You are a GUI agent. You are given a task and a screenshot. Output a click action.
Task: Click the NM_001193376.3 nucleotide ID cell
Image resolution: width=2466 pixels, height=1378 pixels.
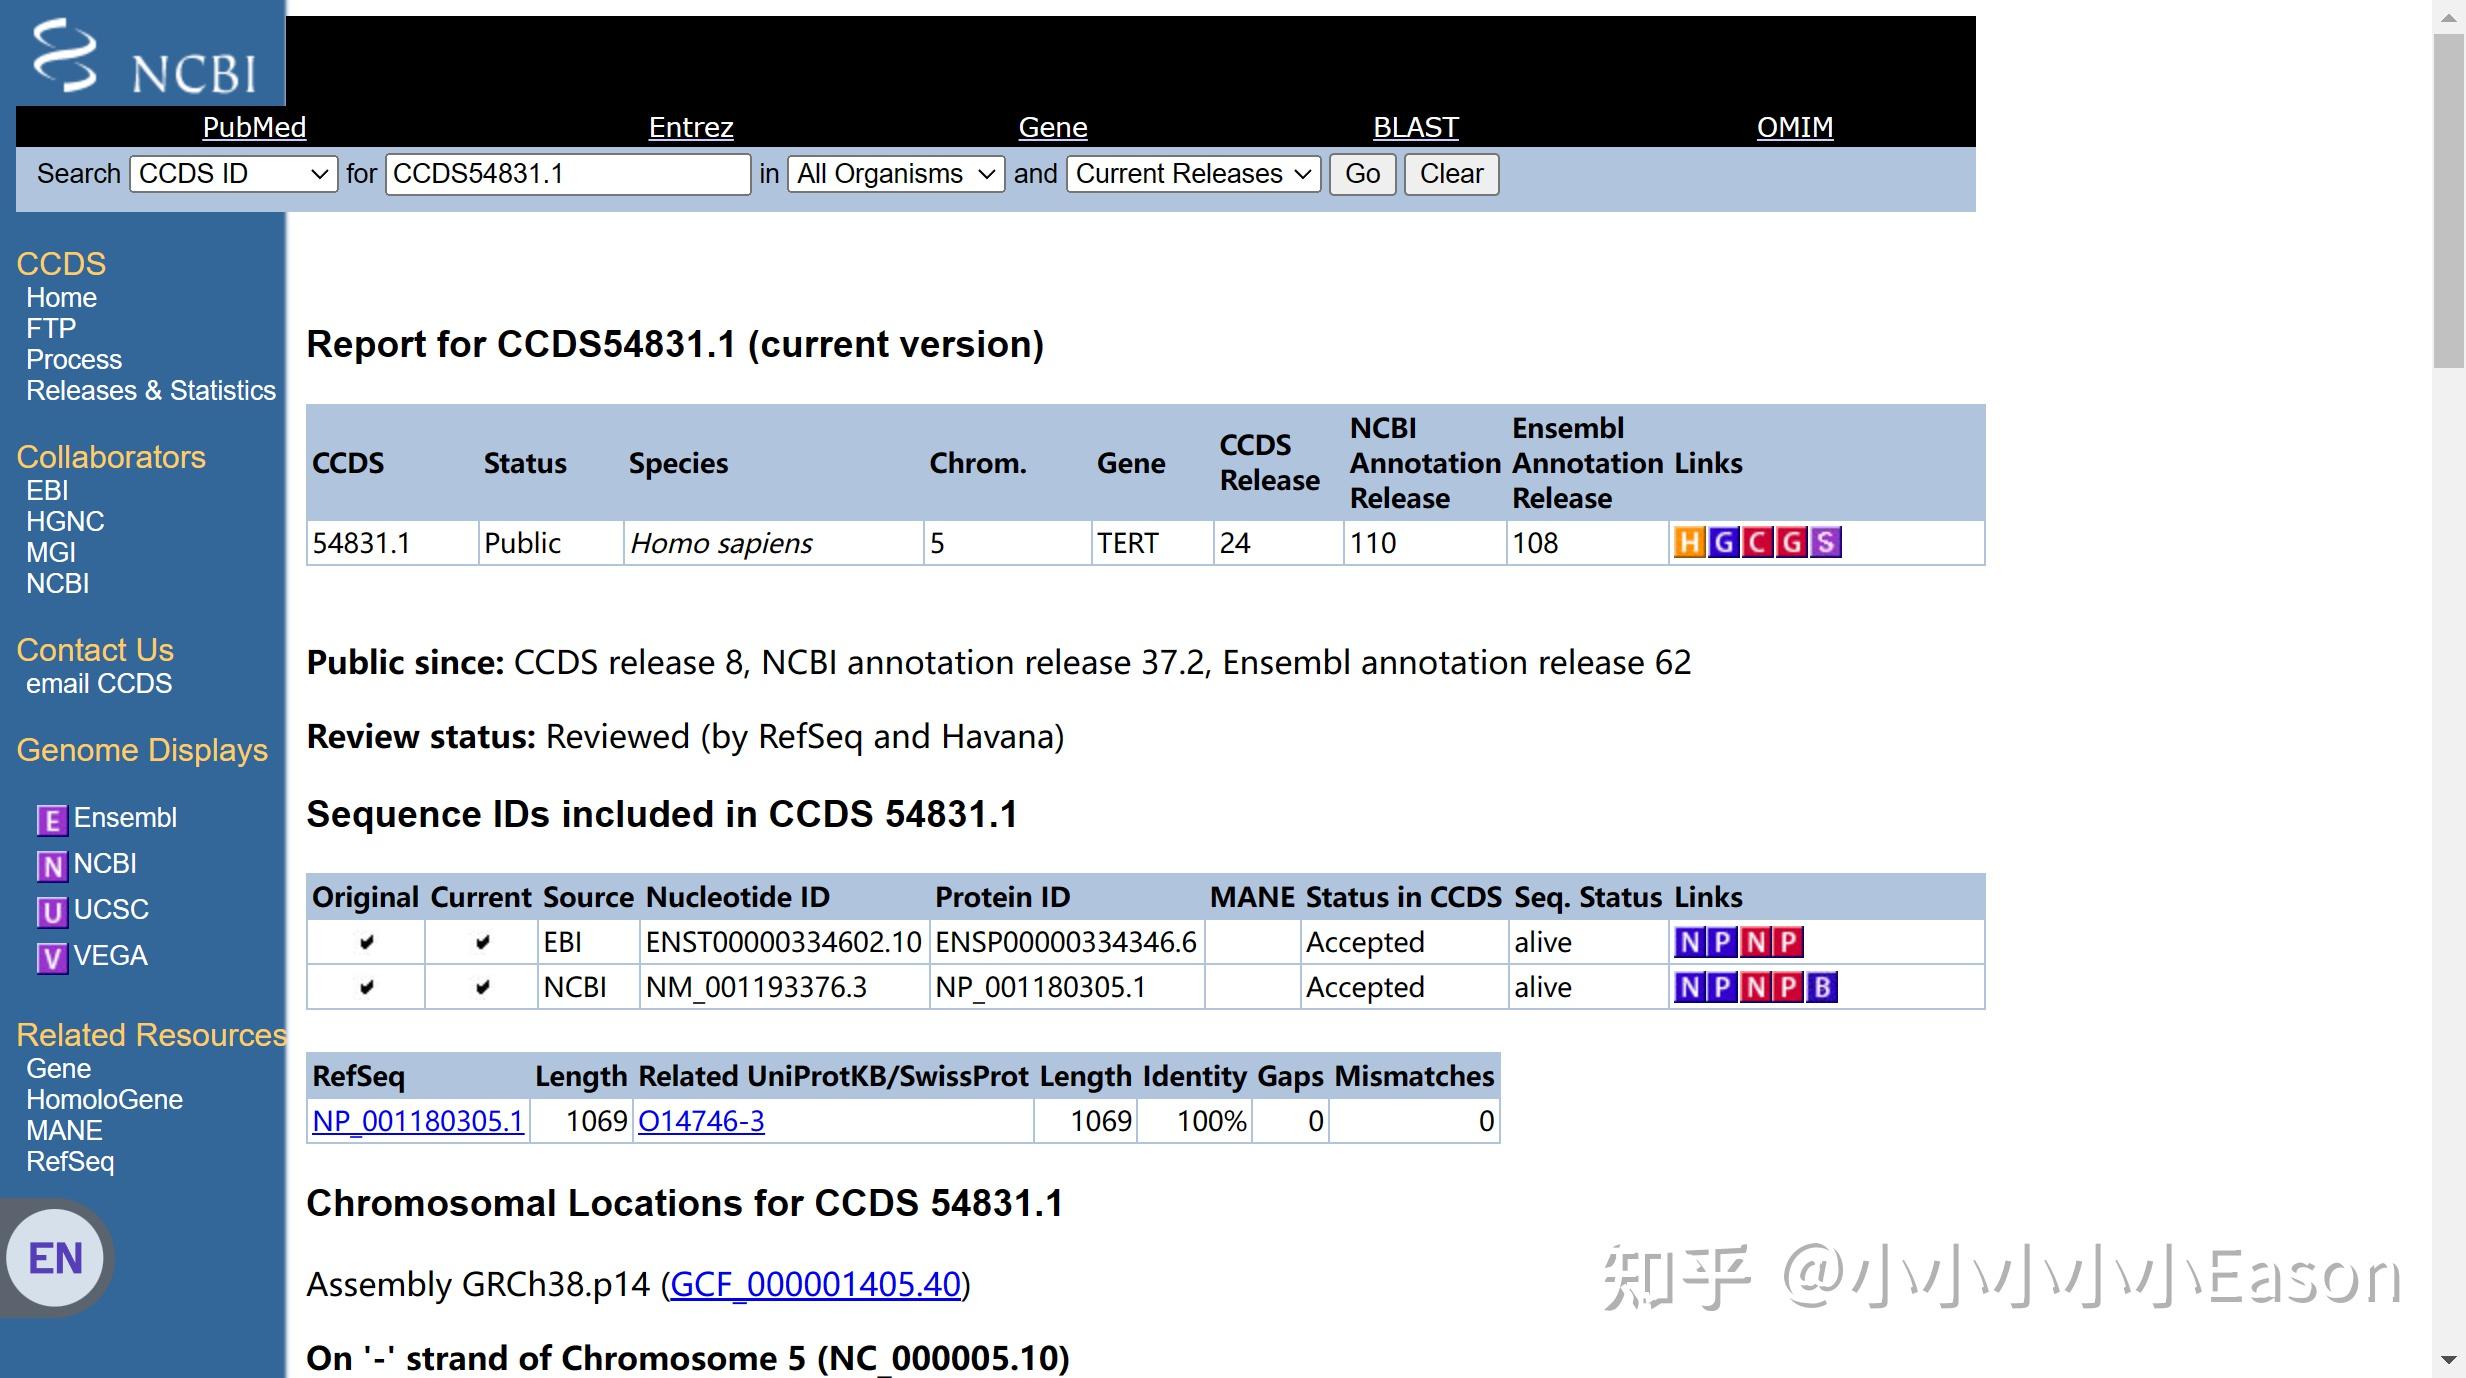(x=784, y=987)
